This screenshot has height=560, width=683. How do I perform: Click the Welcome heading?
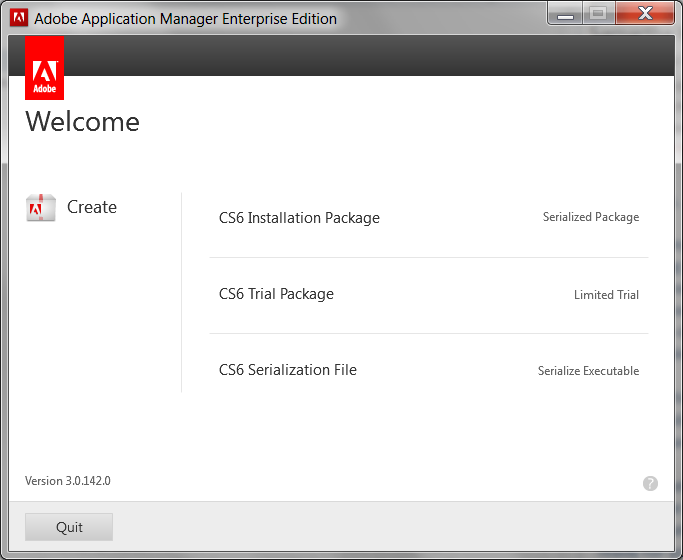[x=82, y=121]
